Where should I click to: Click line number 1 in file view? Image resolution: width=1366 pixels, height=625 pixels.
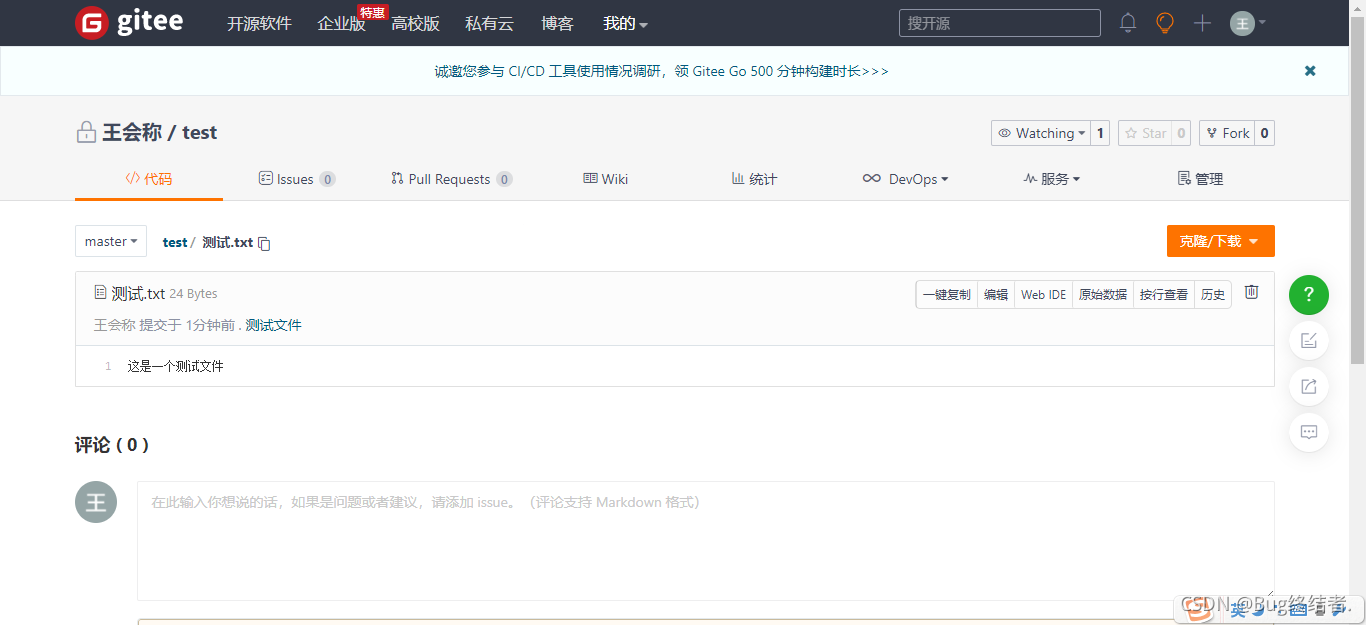pyautogui.click(x=108, y=367)
